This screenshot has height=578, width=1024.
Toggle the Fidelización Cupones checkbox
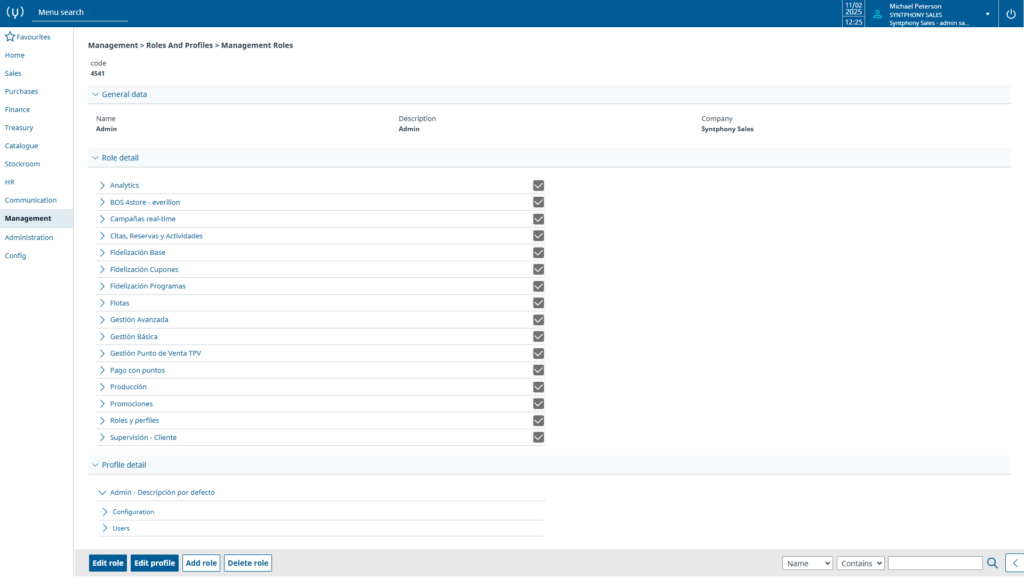(538, 269)
